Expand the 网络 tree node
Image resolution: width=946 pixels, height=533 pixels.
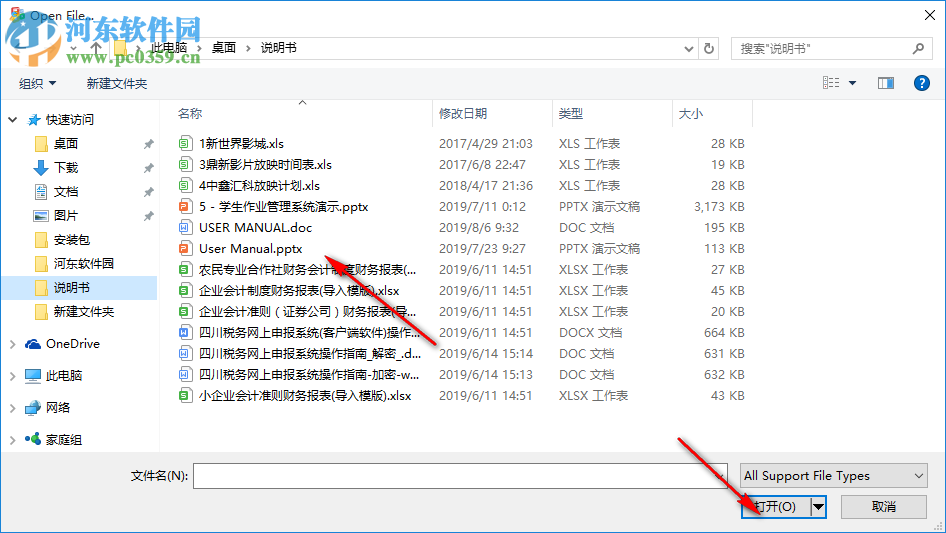tap(13, 408)
